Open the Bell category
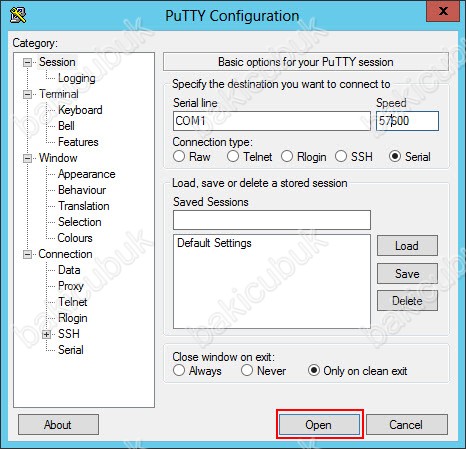Screen dimensions: 466x449 click(66, 126)
